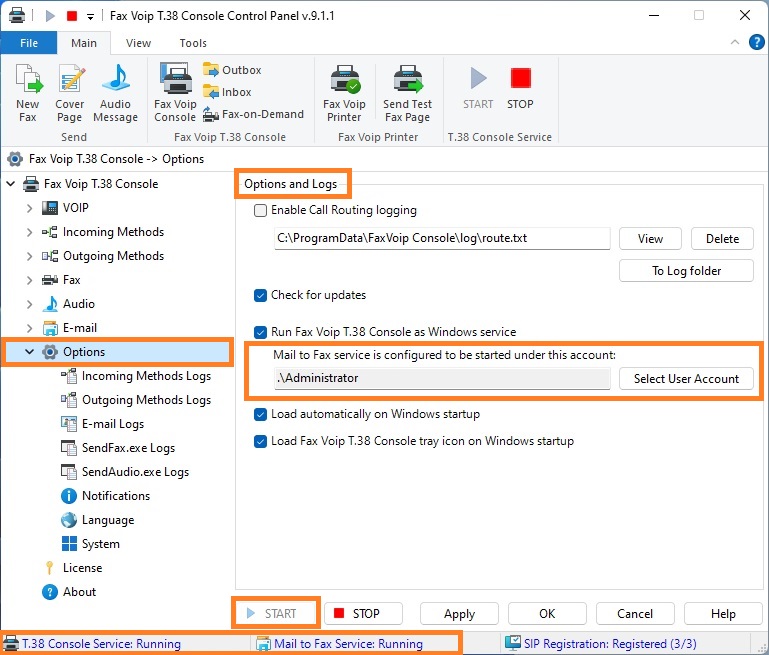Open the Inbox folder
The image size is (769, 655).
pyautogui.click(x=227, y=92)
